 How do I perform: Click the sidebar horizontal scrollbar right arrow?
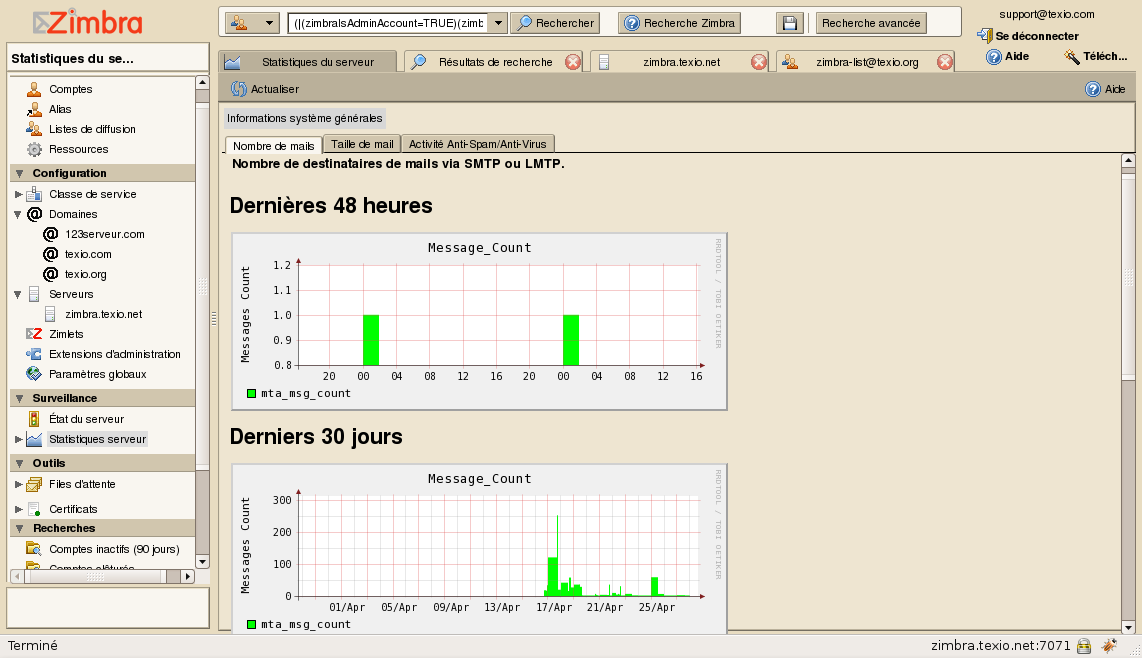coord(188,576)
